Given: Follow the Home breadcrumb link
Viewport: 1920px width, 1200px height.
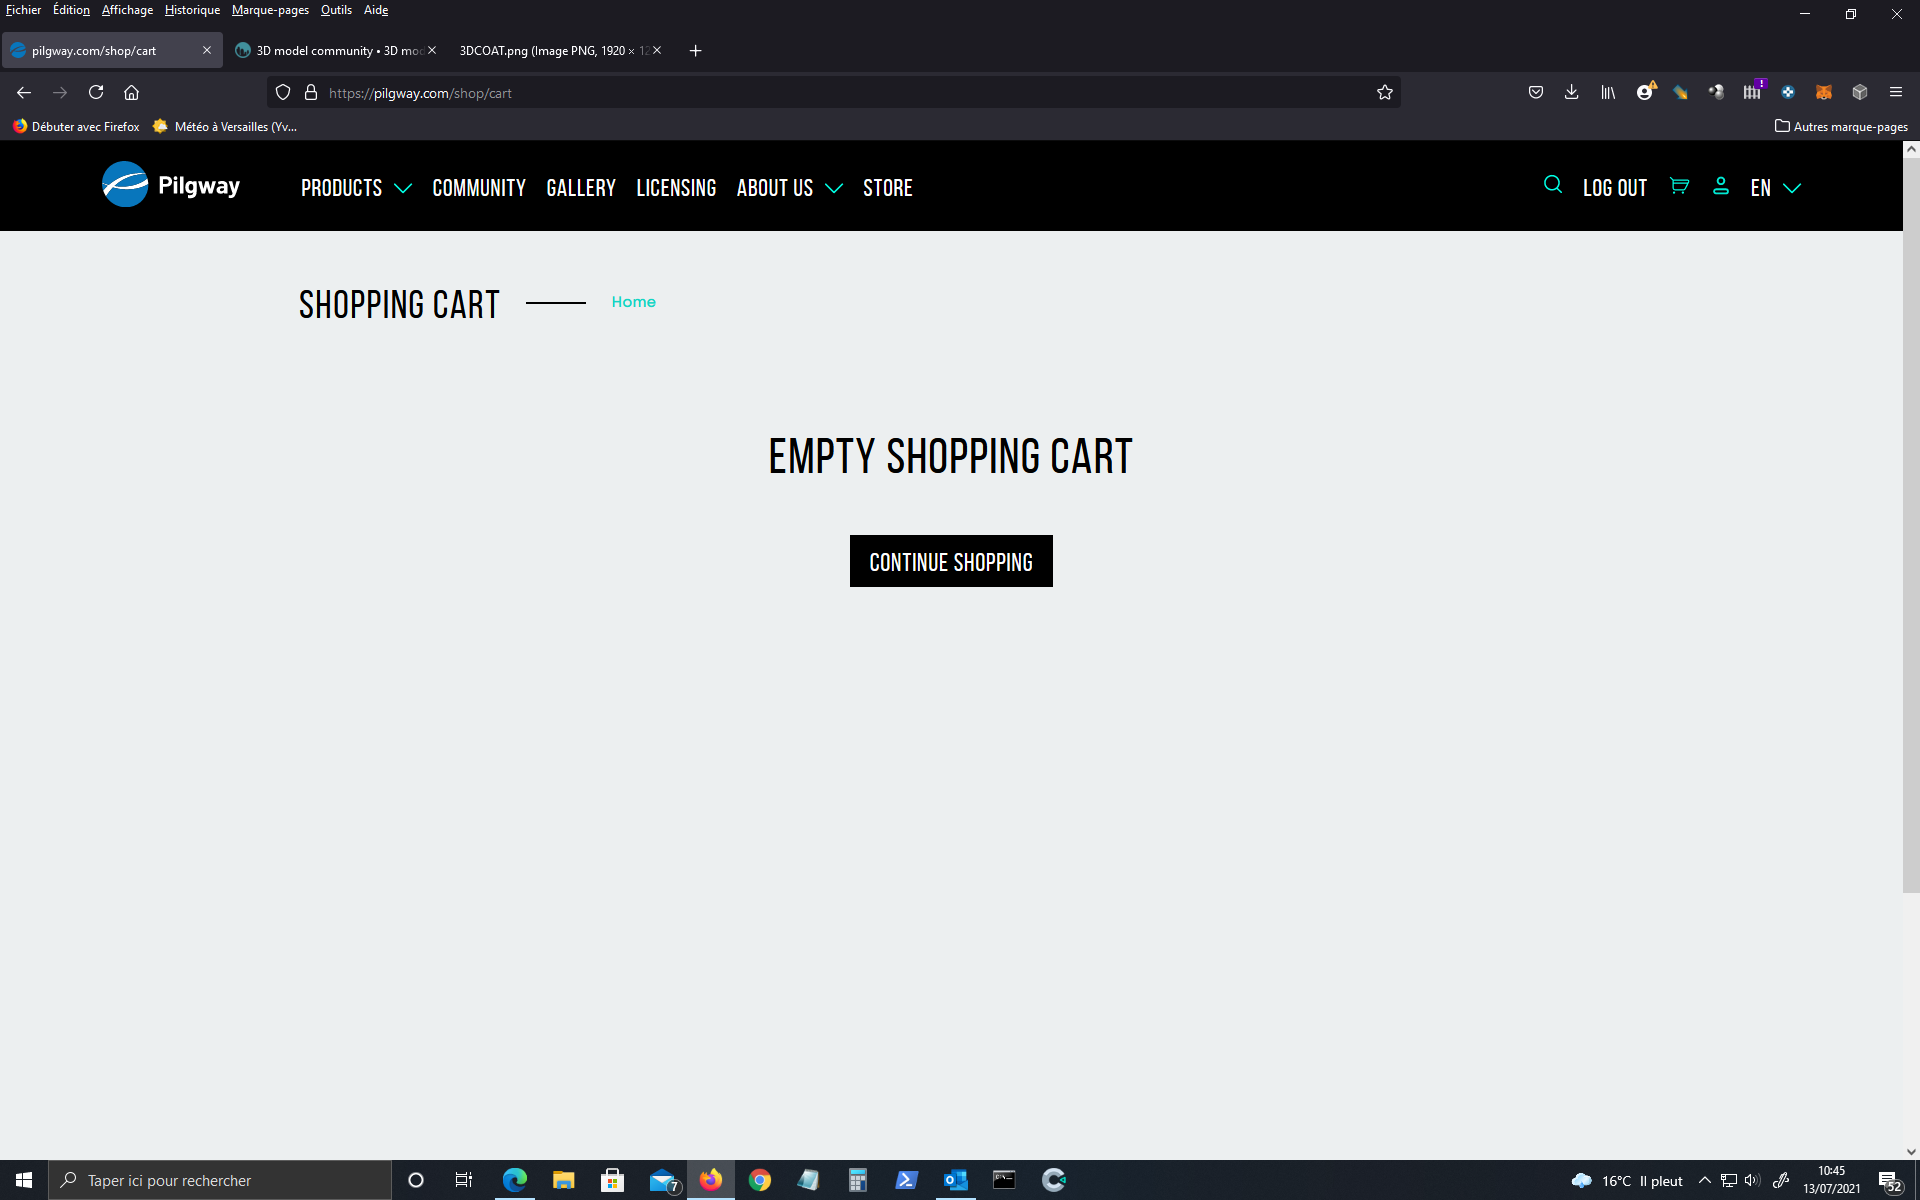Looking at the screenshot, I should pyautogui.click(x=633, y=302).
